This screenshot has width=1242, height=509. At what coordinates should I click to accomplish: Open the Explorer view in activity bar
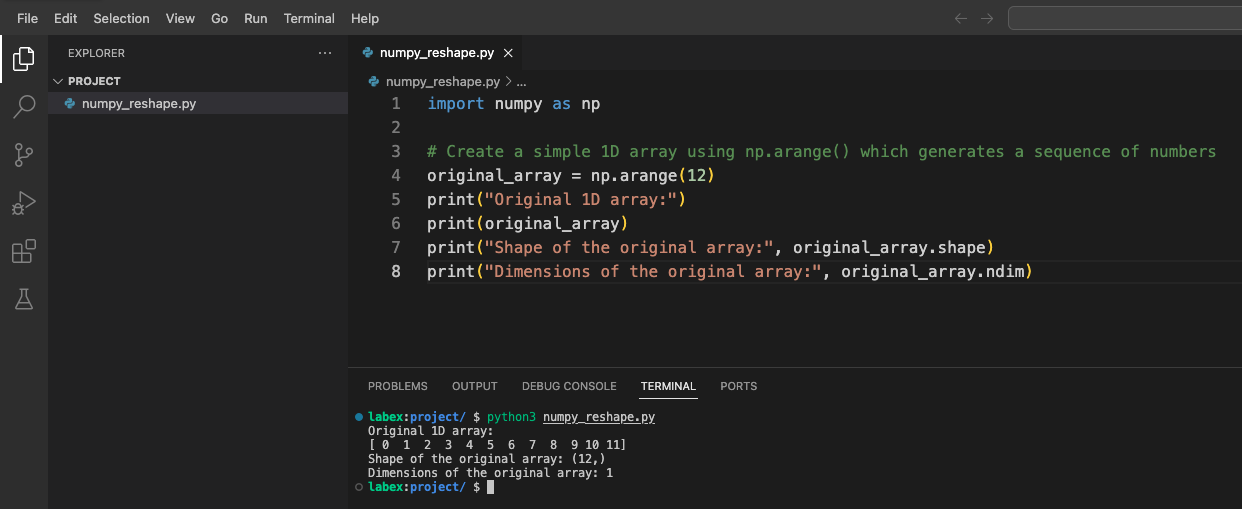pos(23,59)
